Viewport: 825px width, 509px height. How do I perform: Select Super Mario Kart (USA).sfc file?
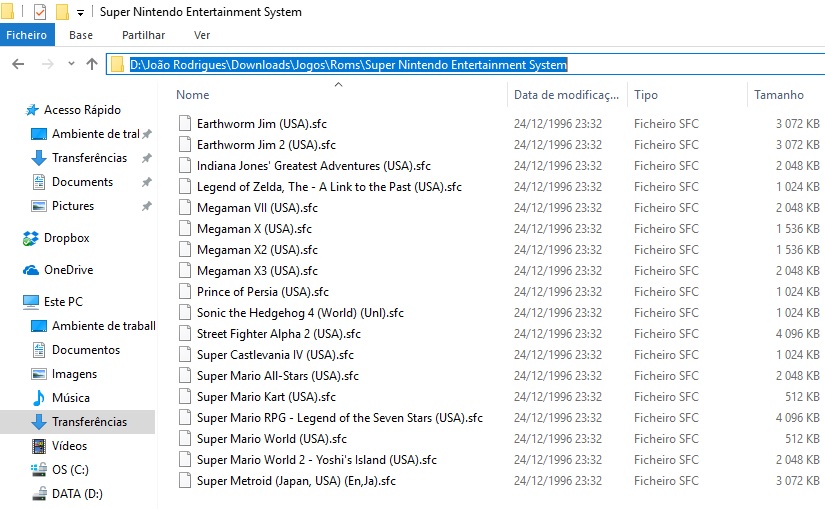click(x=266, y=397)
